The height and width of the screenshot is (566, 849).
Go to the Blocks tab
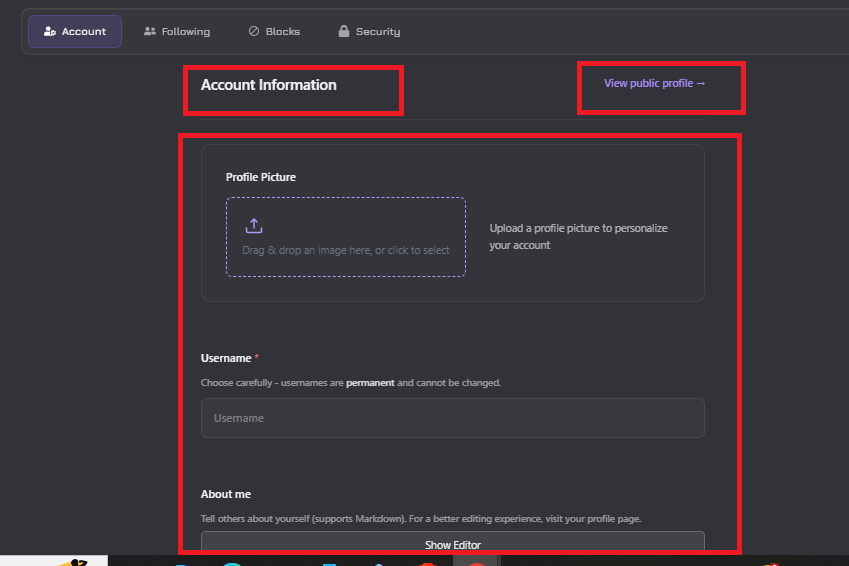point(274,32)
